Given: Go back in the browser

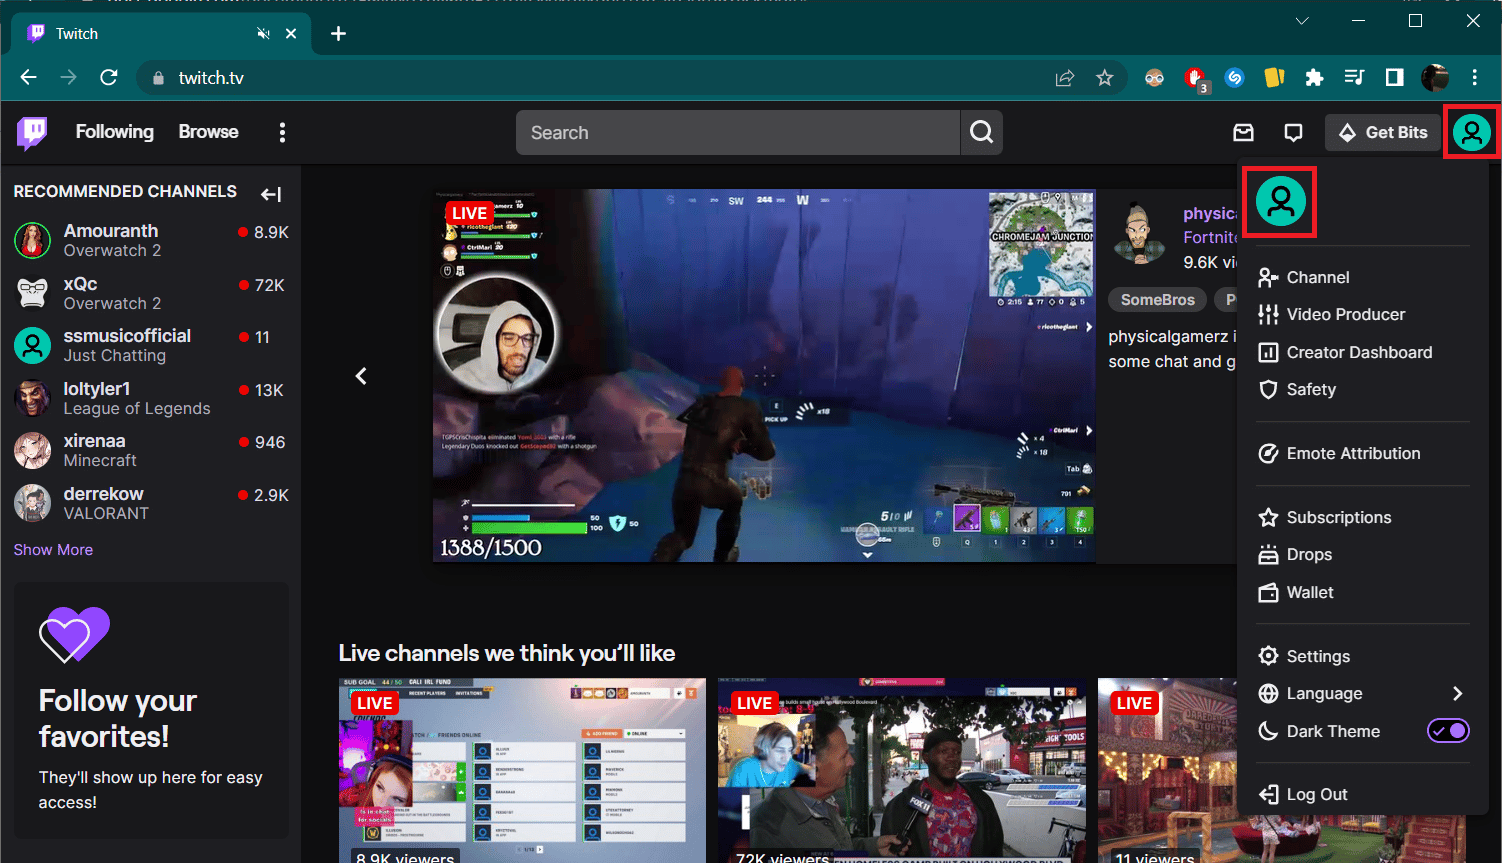Looking at the screenshot, I should [x=28, y=77].
